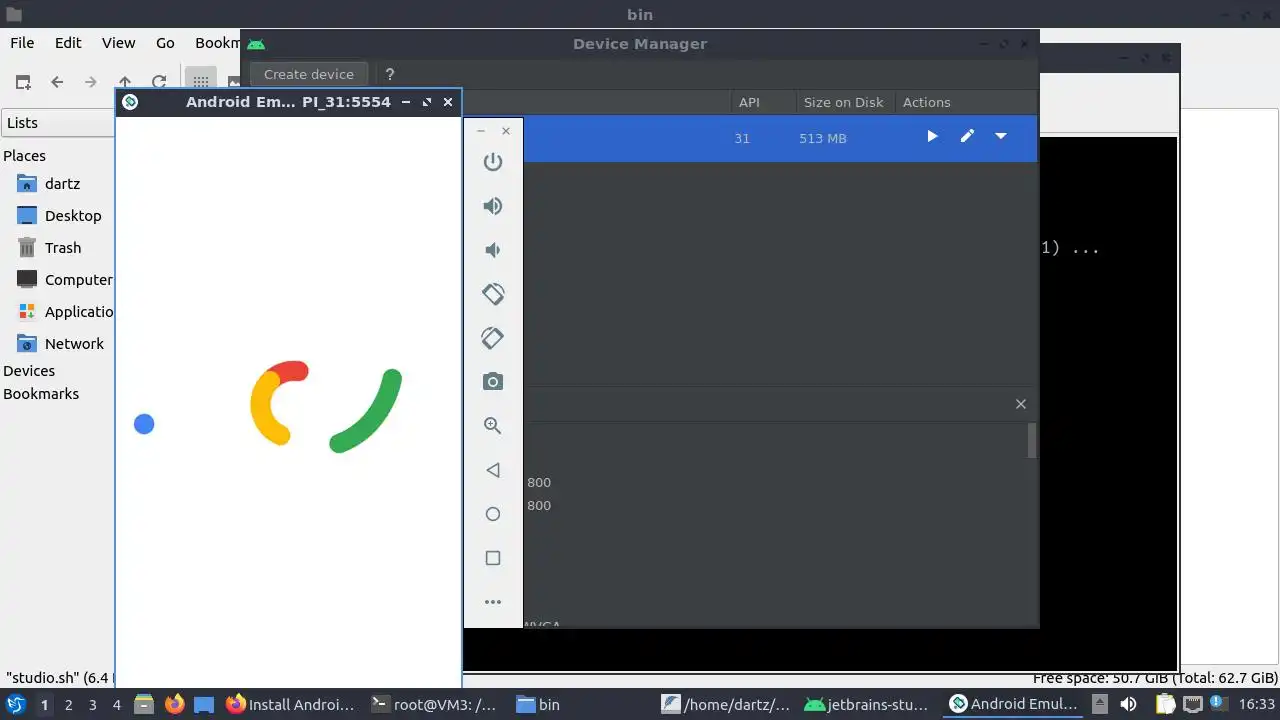Take a screenshot with the emulator camera icon
The image size is (1280, 720).
point(492,382)
